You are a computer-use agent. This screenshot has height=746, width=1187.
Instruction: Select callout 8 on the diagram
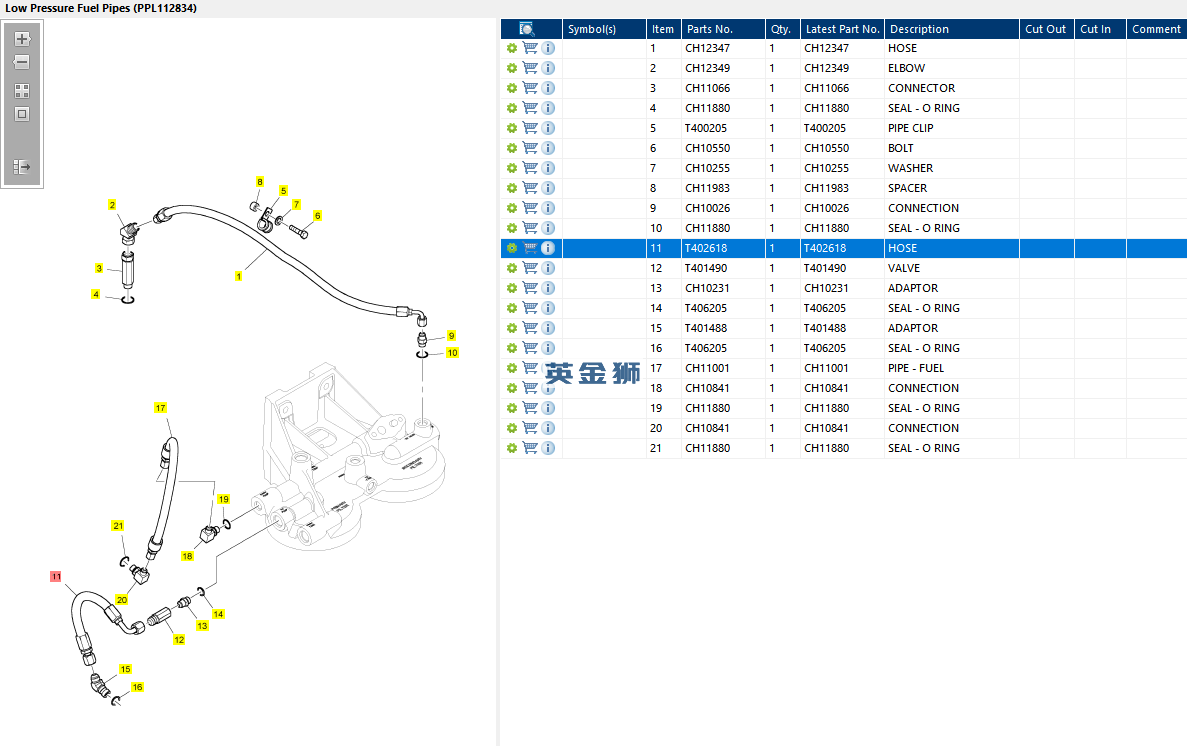(260, 182)
